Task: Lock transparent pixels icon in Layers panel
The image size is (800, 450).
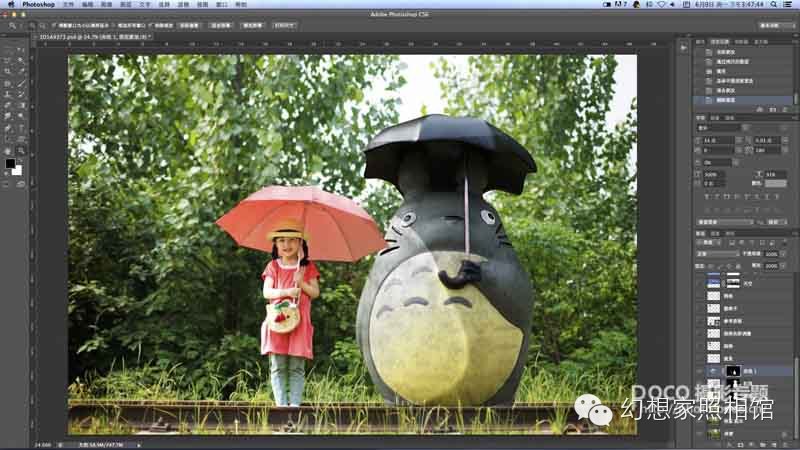Action: (712, 266)
